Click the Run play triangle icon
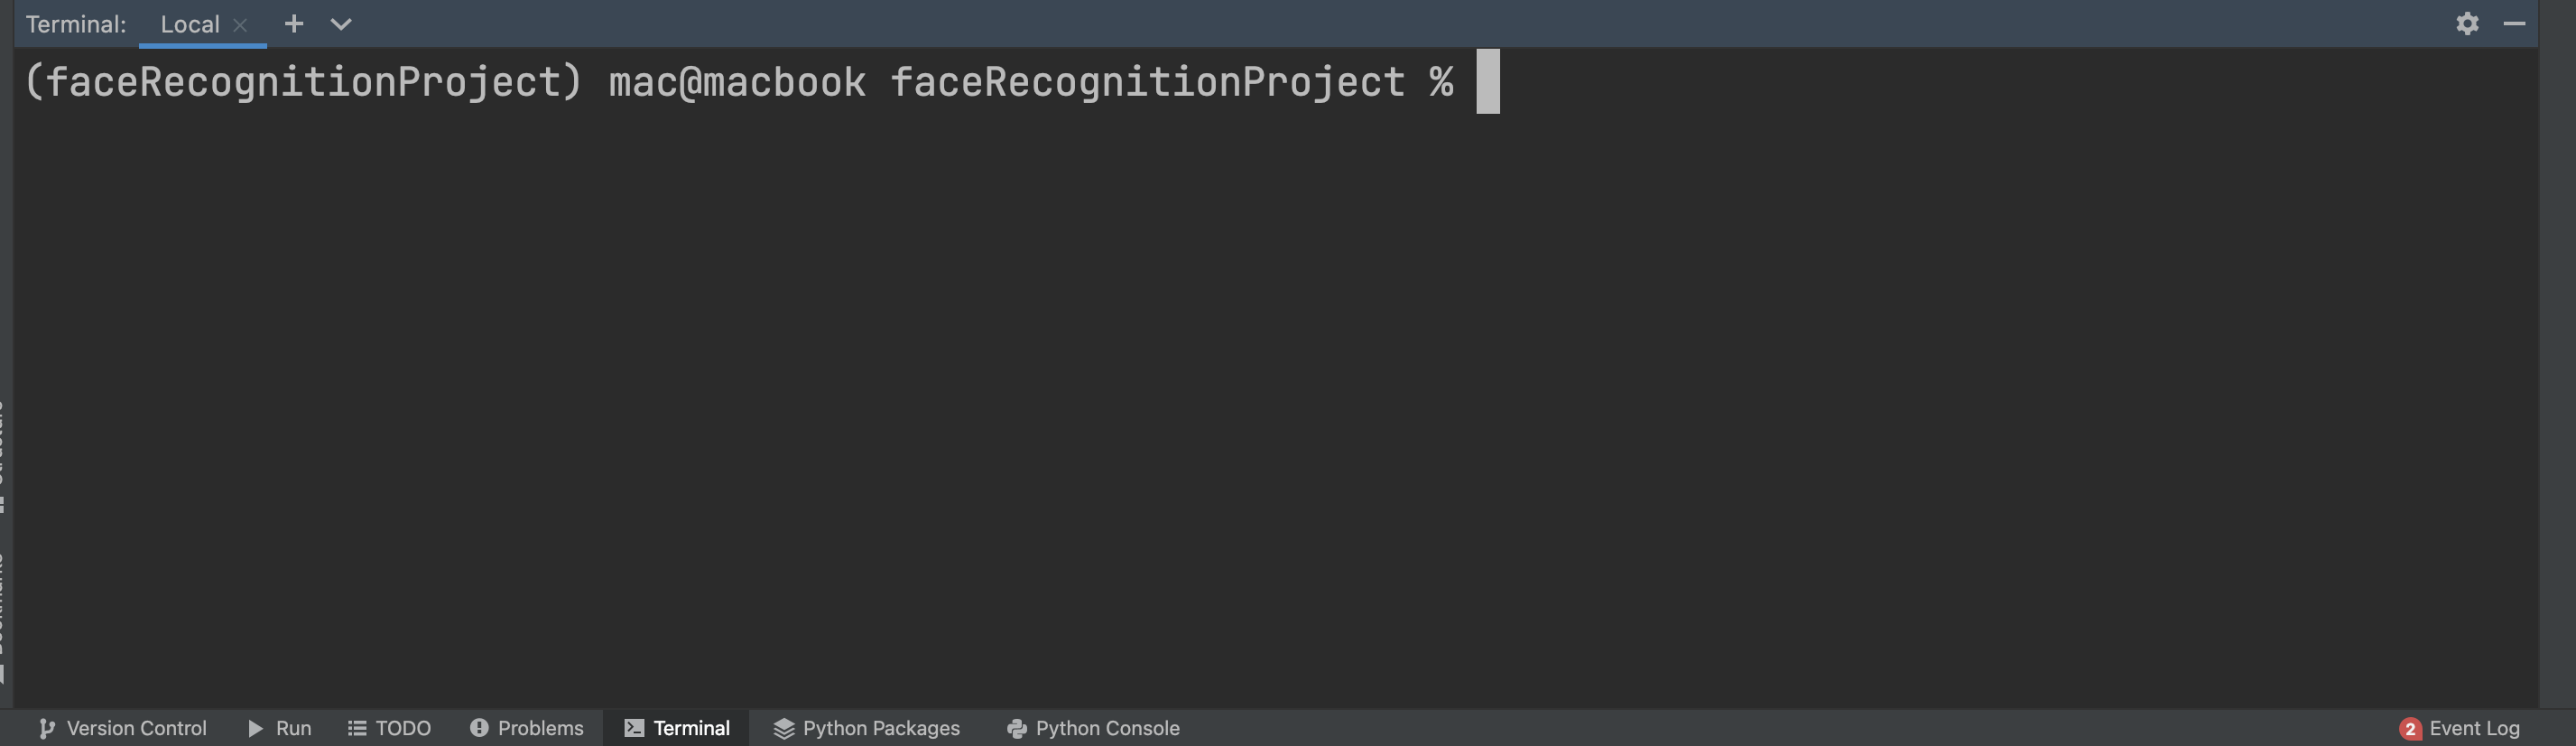The width and height of the screenshot is (2576, 746). pyautogui.click(x=256, y=728)
